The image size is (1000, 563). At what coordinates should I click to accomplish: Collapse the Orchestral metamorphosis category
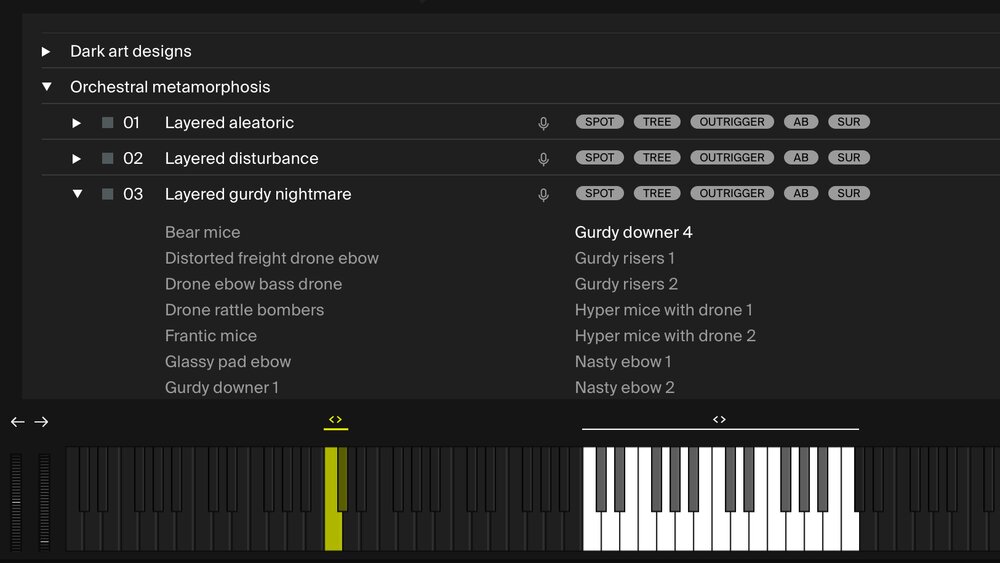click(46, 87)
